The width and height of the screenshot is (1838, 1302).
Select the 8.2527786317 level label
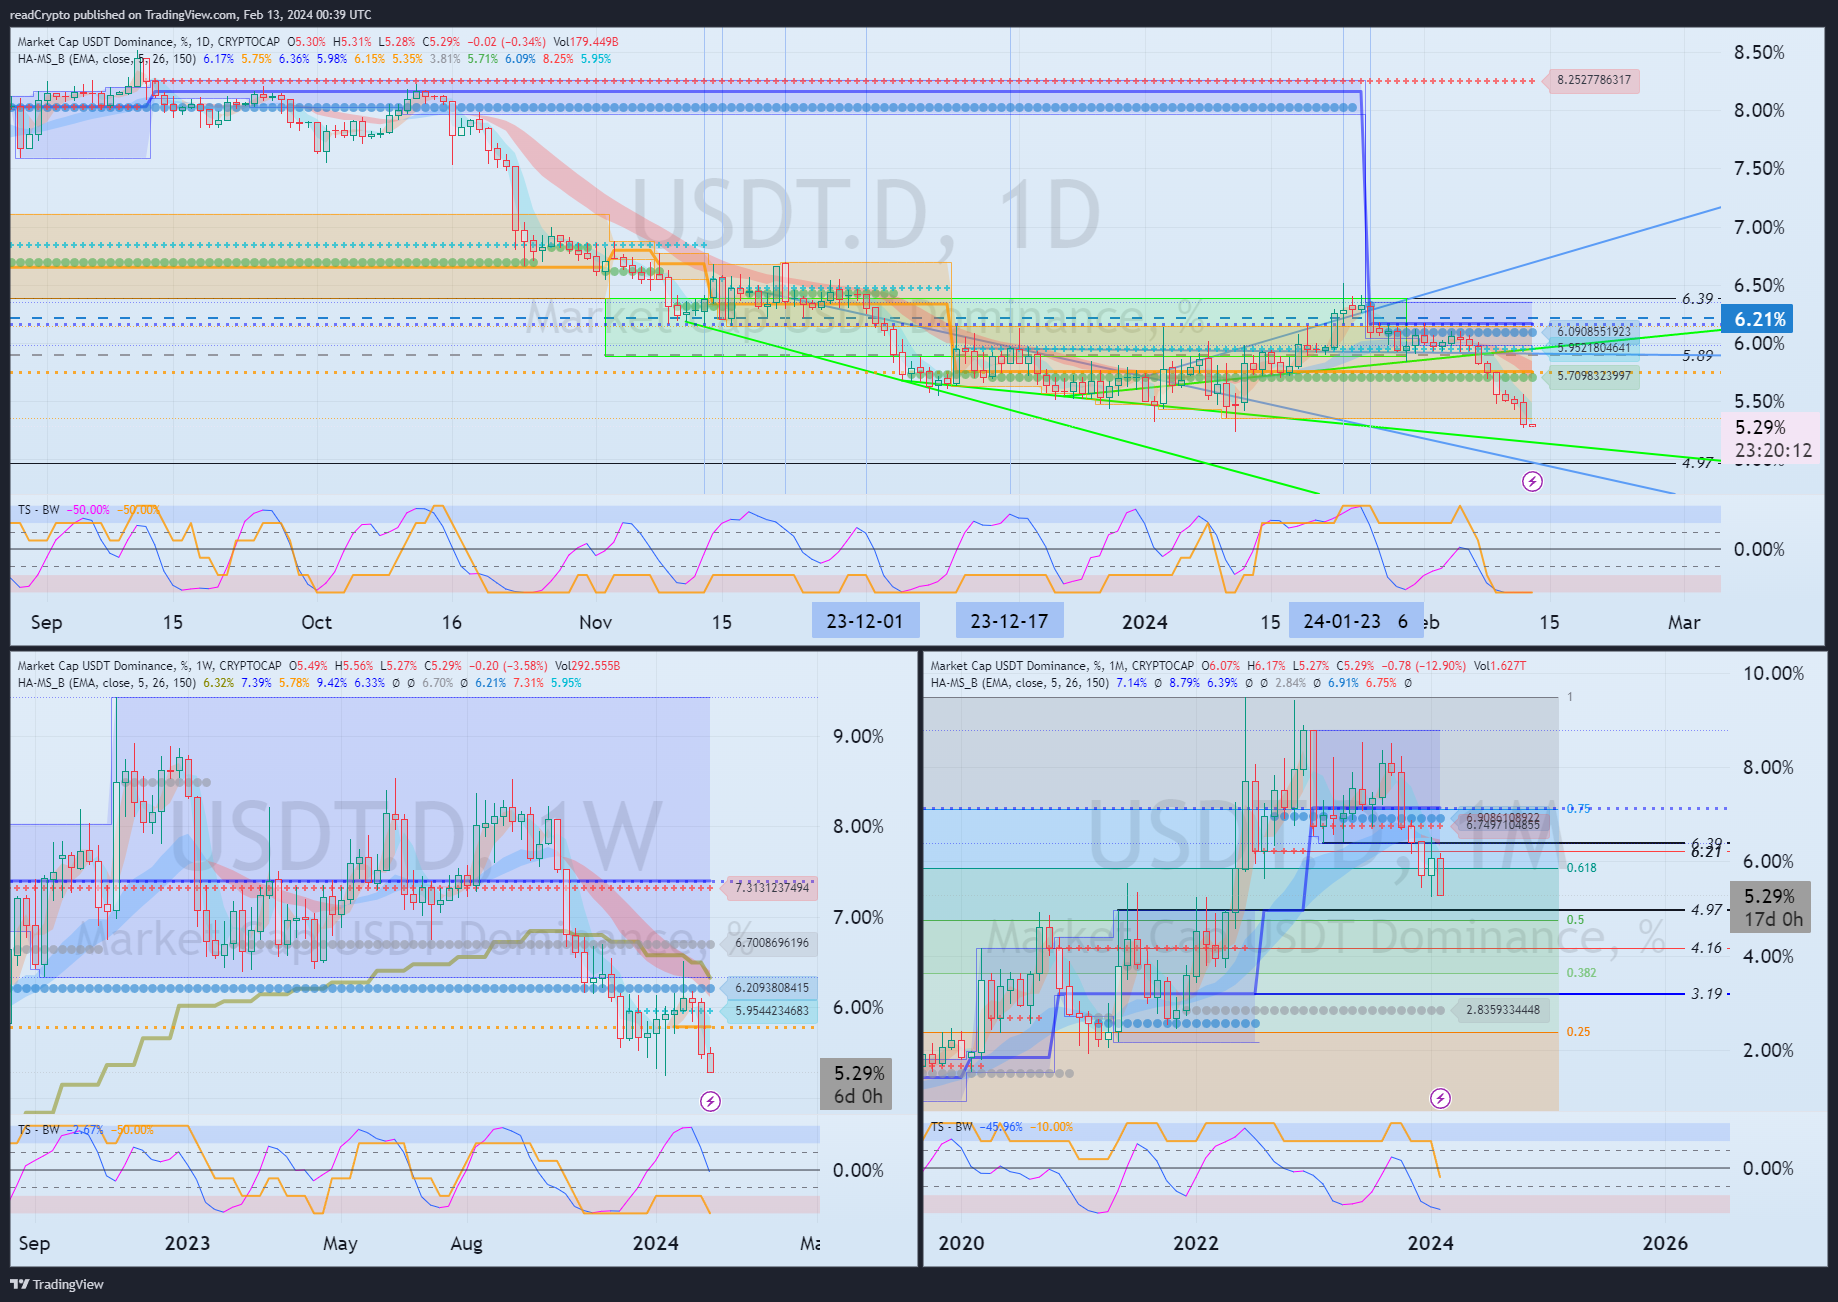tap(1592, 80)
